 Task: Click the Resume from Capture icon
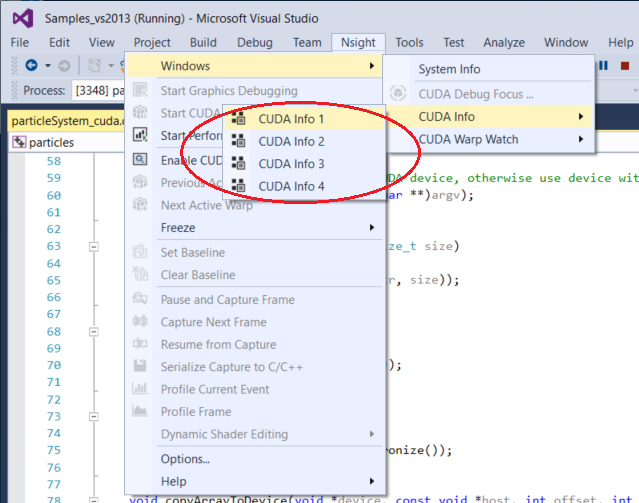(x=140, y=344)
